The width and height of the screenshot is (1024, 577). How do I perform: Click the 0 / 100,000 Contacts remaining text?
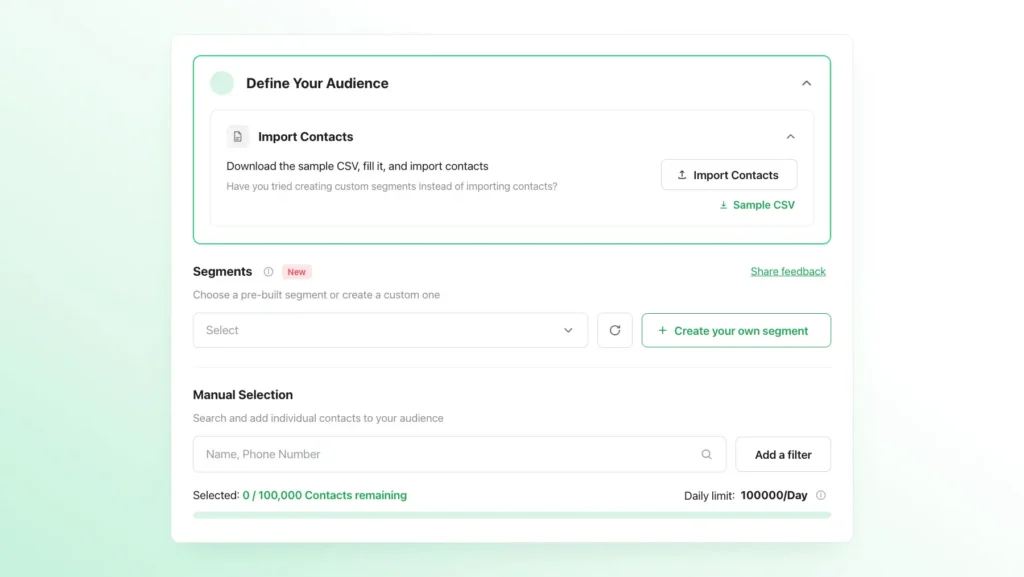click(x=325, y=495)
